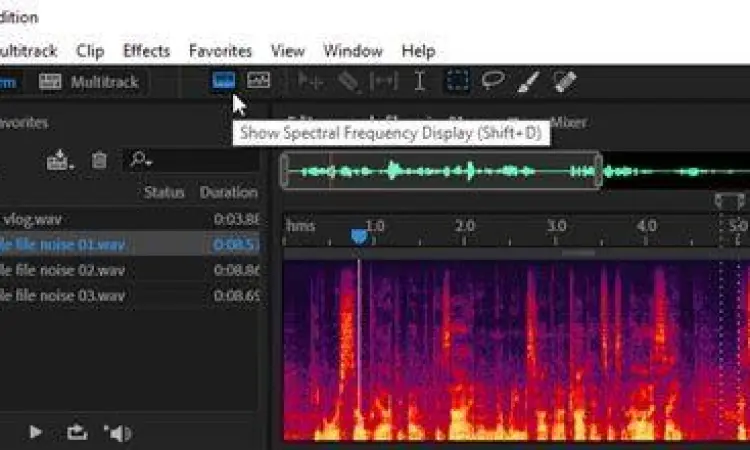
Task: Select the Move tool
Action: pyautogui.click(x=310, y=81)
